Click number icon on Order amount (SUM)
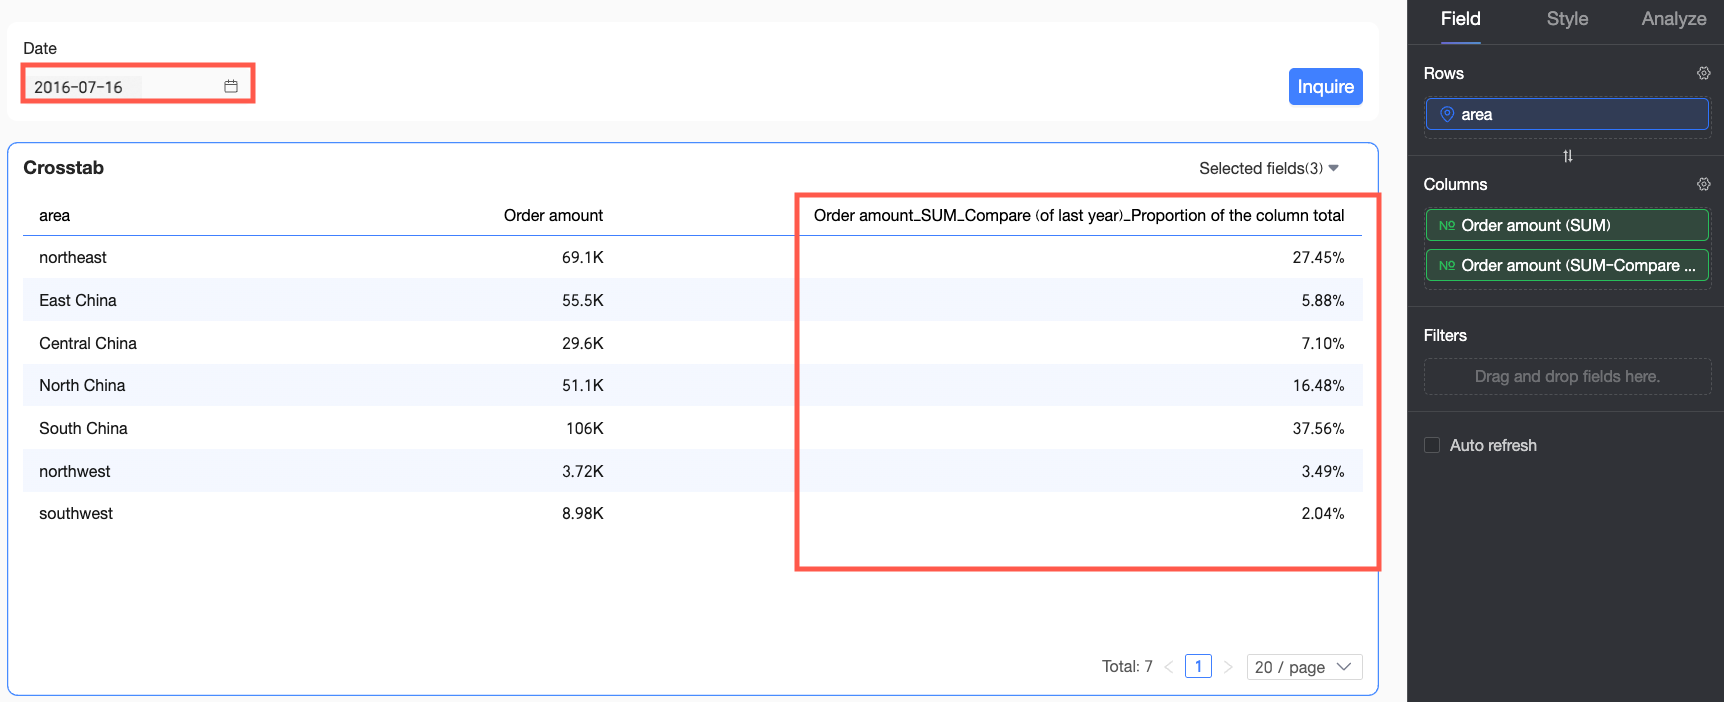 (x=1446, y=225)
